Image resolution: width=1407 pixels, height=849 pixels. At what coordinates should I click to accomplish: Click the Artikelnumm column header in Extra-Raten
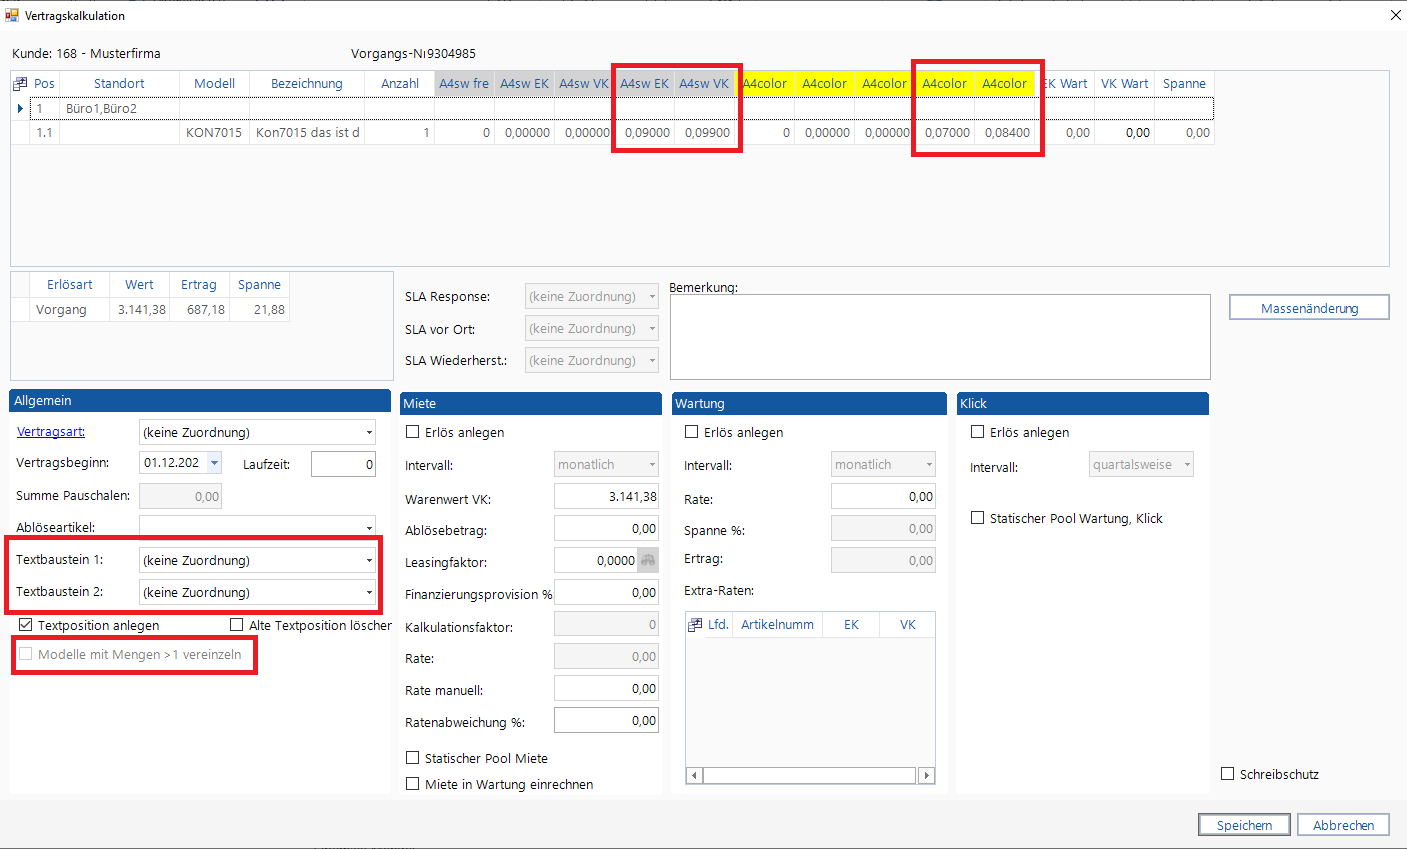point(777,625)
